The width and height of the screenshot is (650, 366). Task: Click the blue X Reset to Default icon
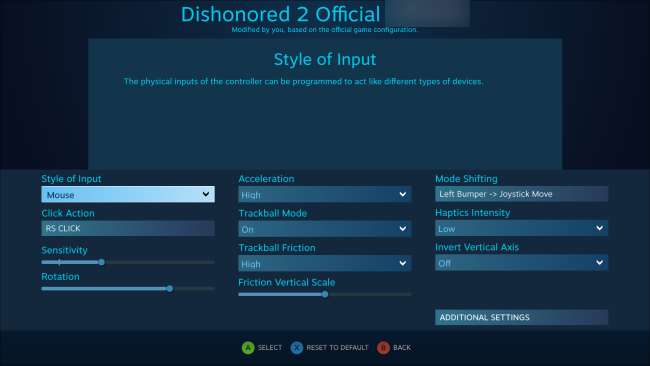tap(296, 347)
